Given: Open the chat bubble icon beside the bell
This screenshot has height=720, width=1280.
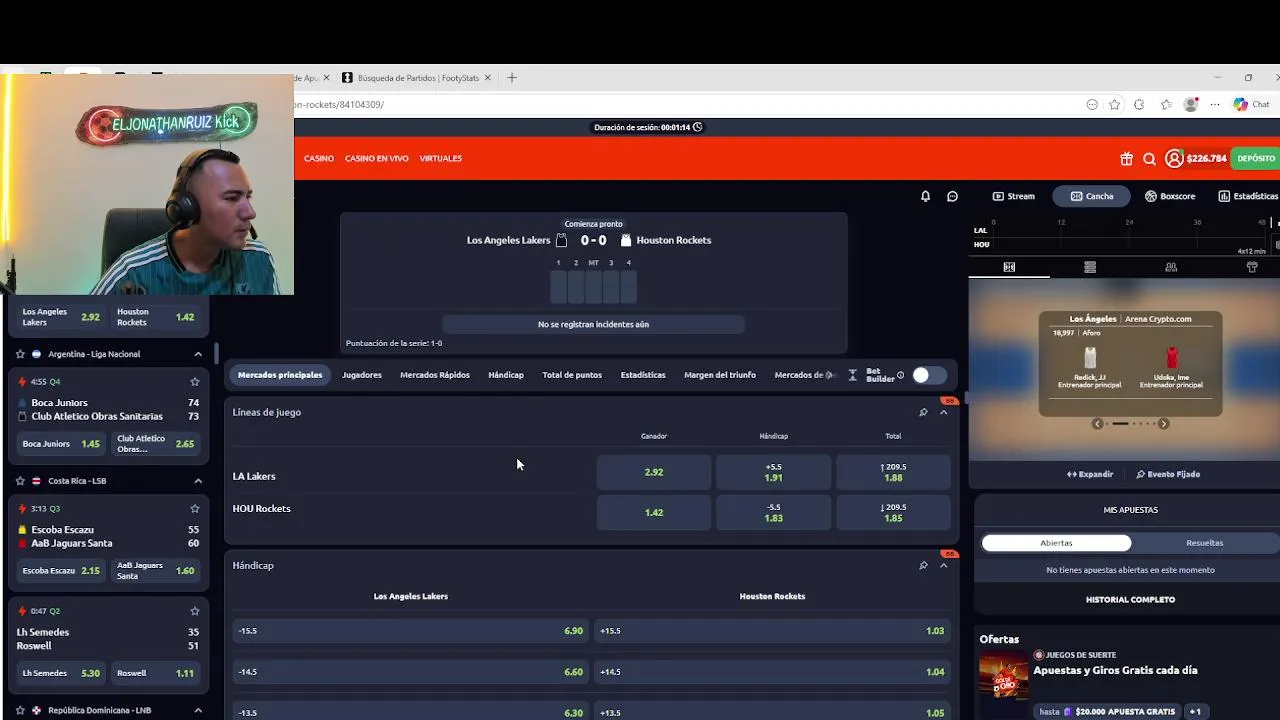Looking at the screenshot, I should pos(952,196).
